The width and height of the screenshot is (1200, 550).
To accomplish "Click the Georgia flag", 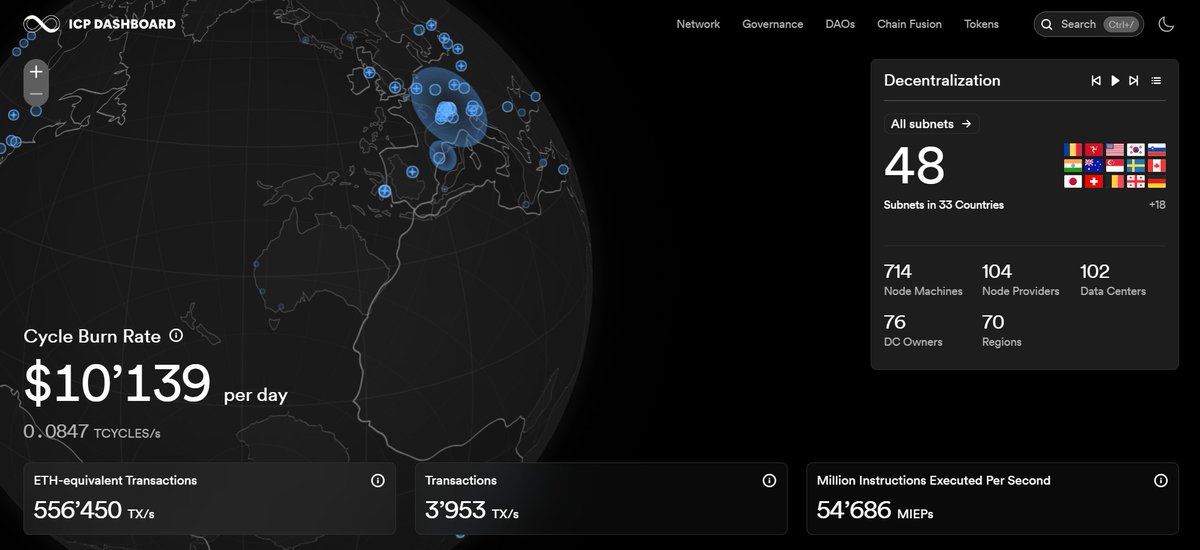I will [1136, 182].
